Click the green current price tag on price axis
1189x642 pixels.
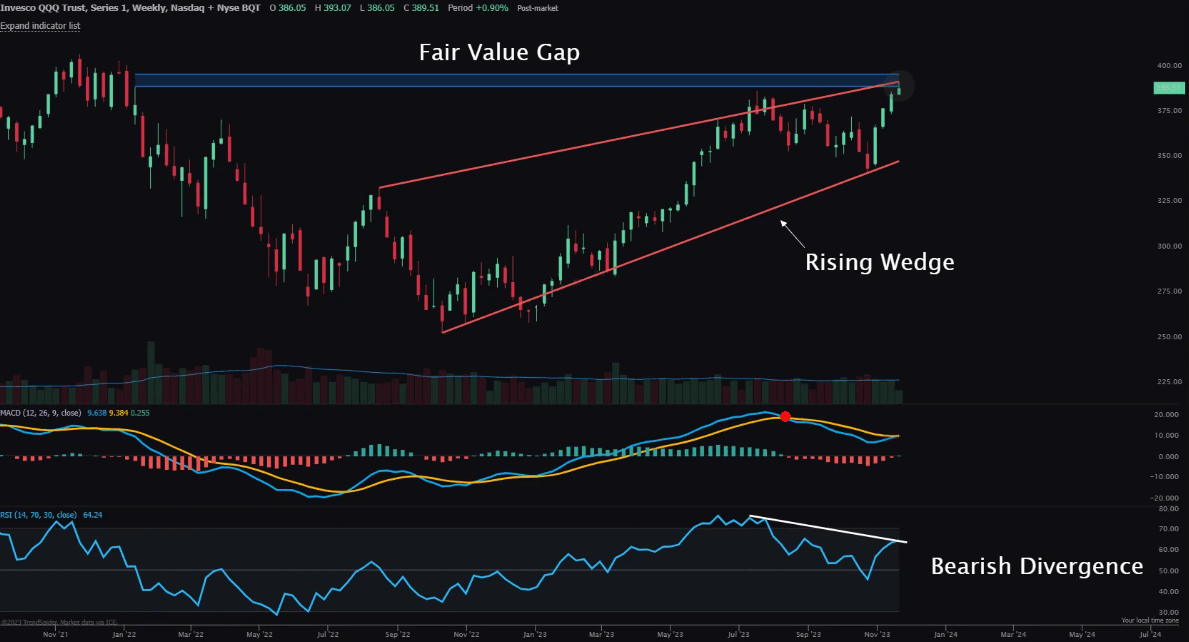[1169, 88]
